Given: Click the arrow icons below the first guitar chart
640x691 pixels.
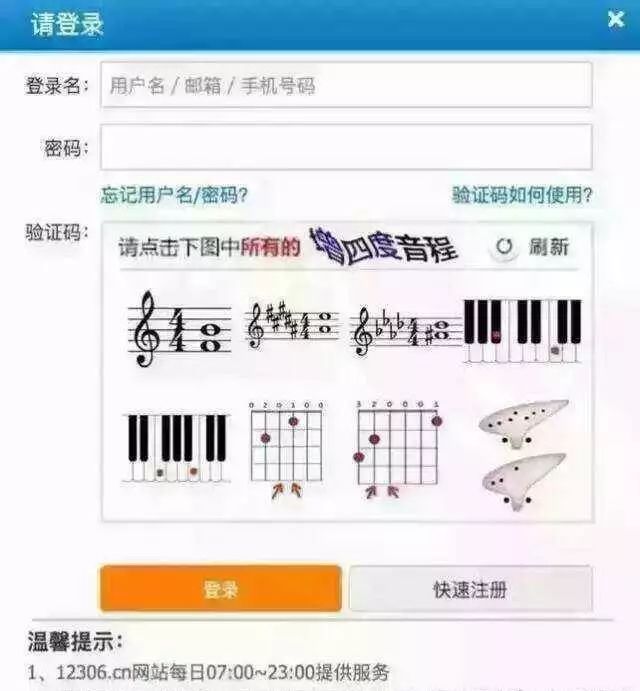Looking at the screenshot, I should click(287, 490).
